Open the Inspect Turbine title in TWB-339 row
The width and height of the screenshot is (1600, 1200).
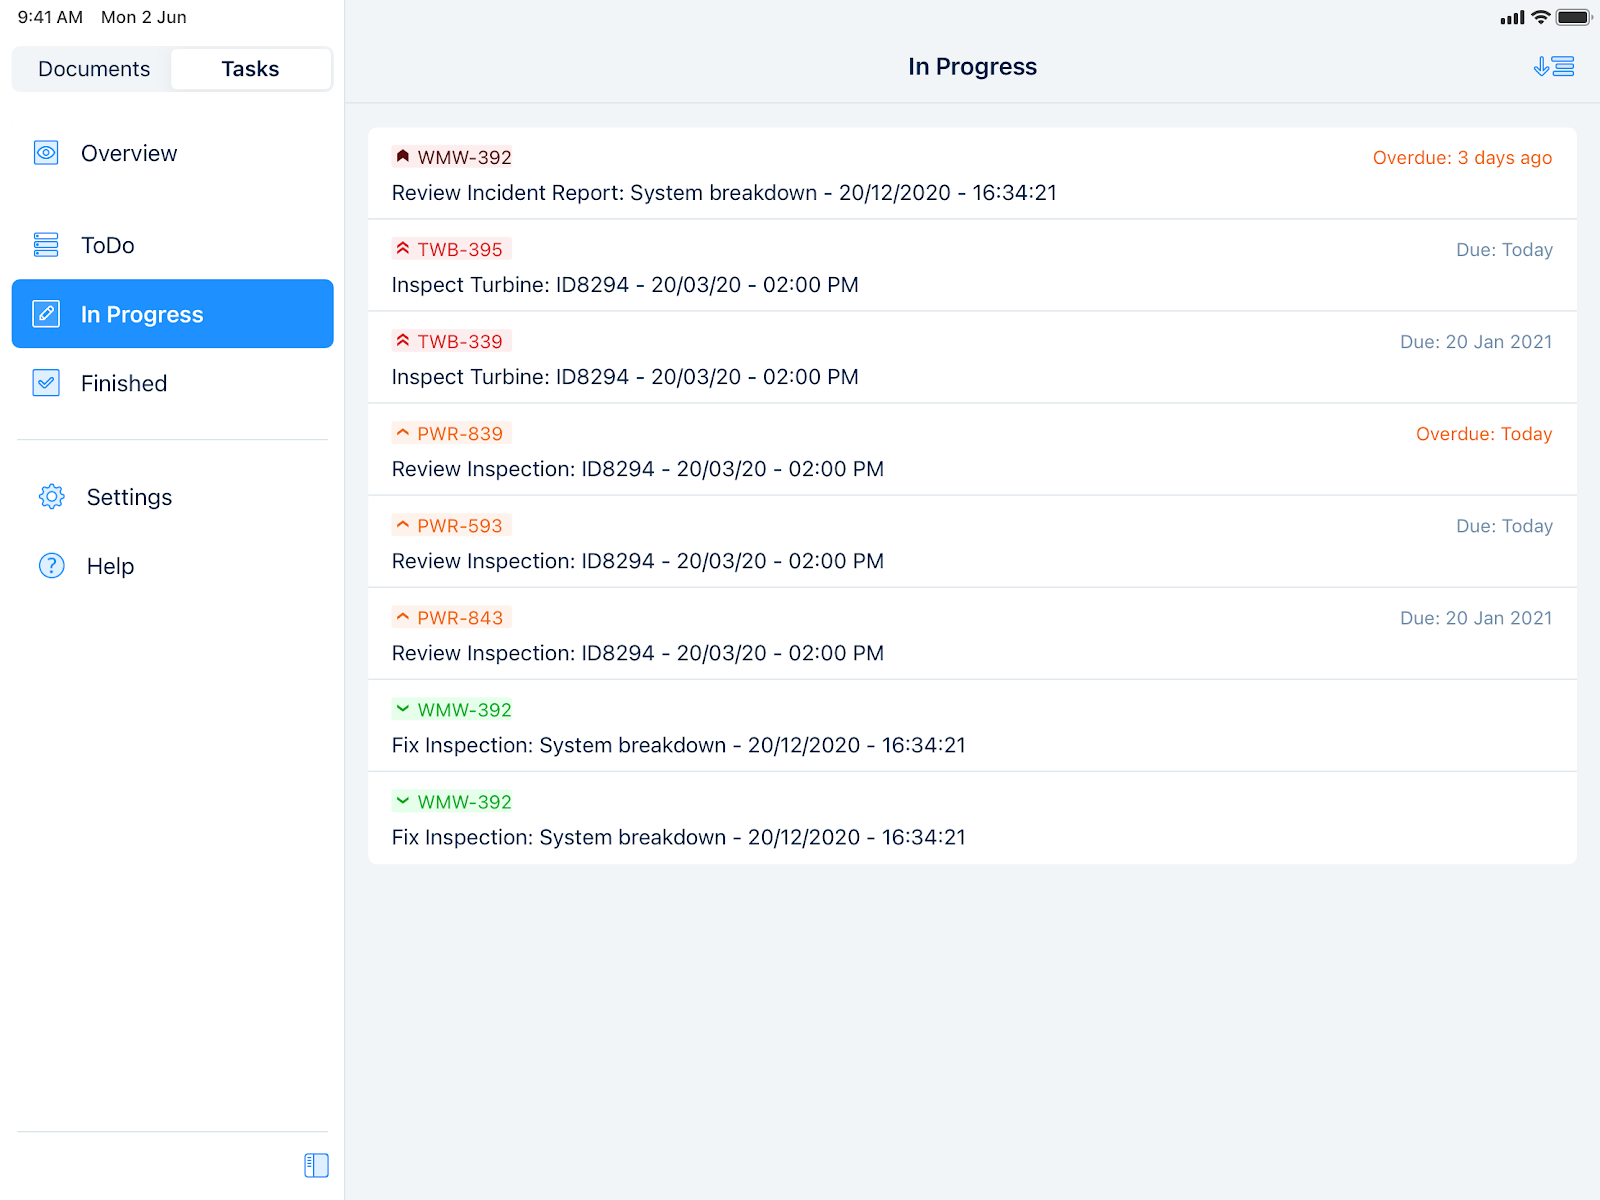(625, 377)
